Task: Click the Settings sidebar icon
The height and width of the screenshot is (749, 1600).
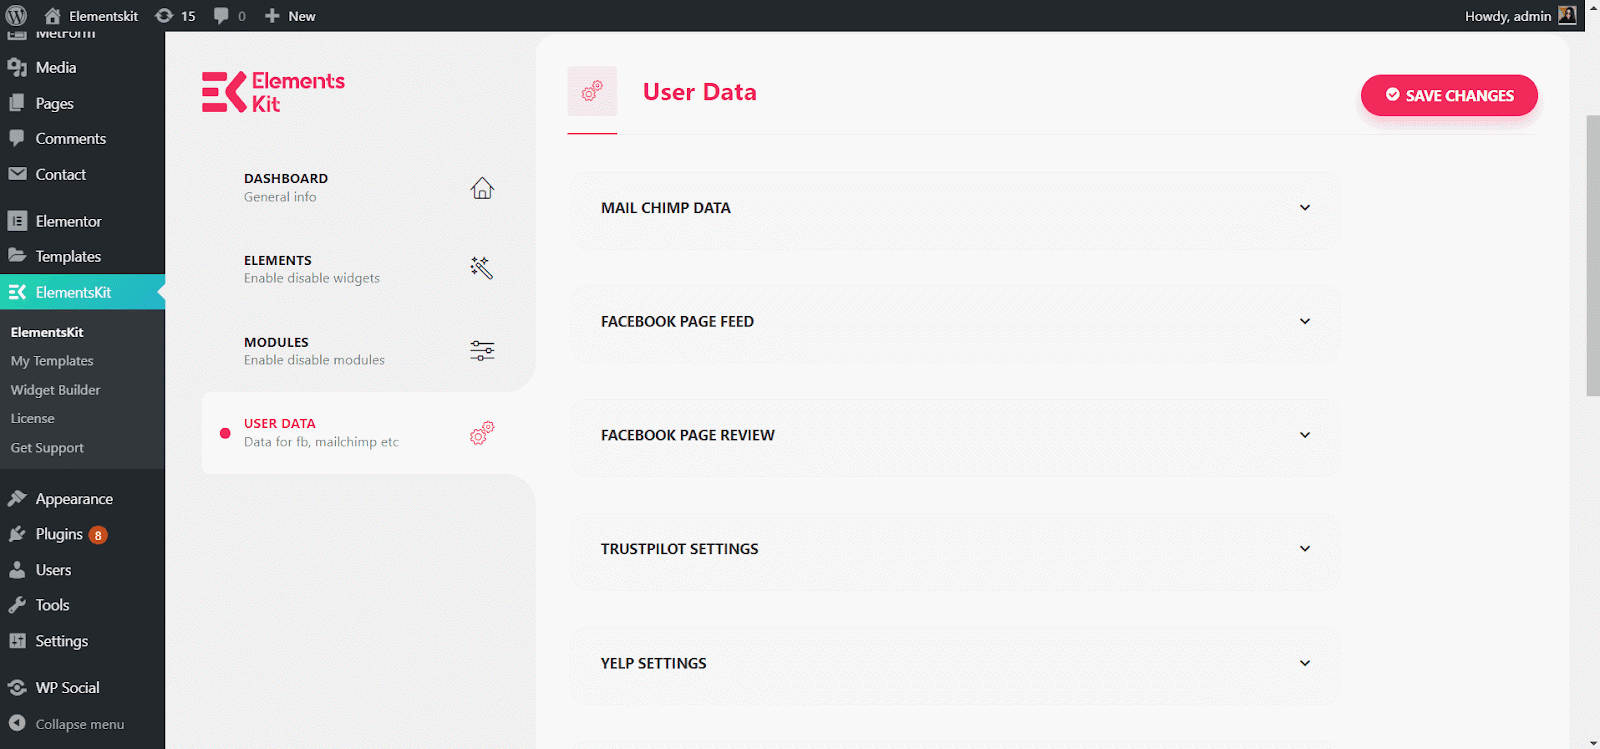Action: tap(17, 641)
